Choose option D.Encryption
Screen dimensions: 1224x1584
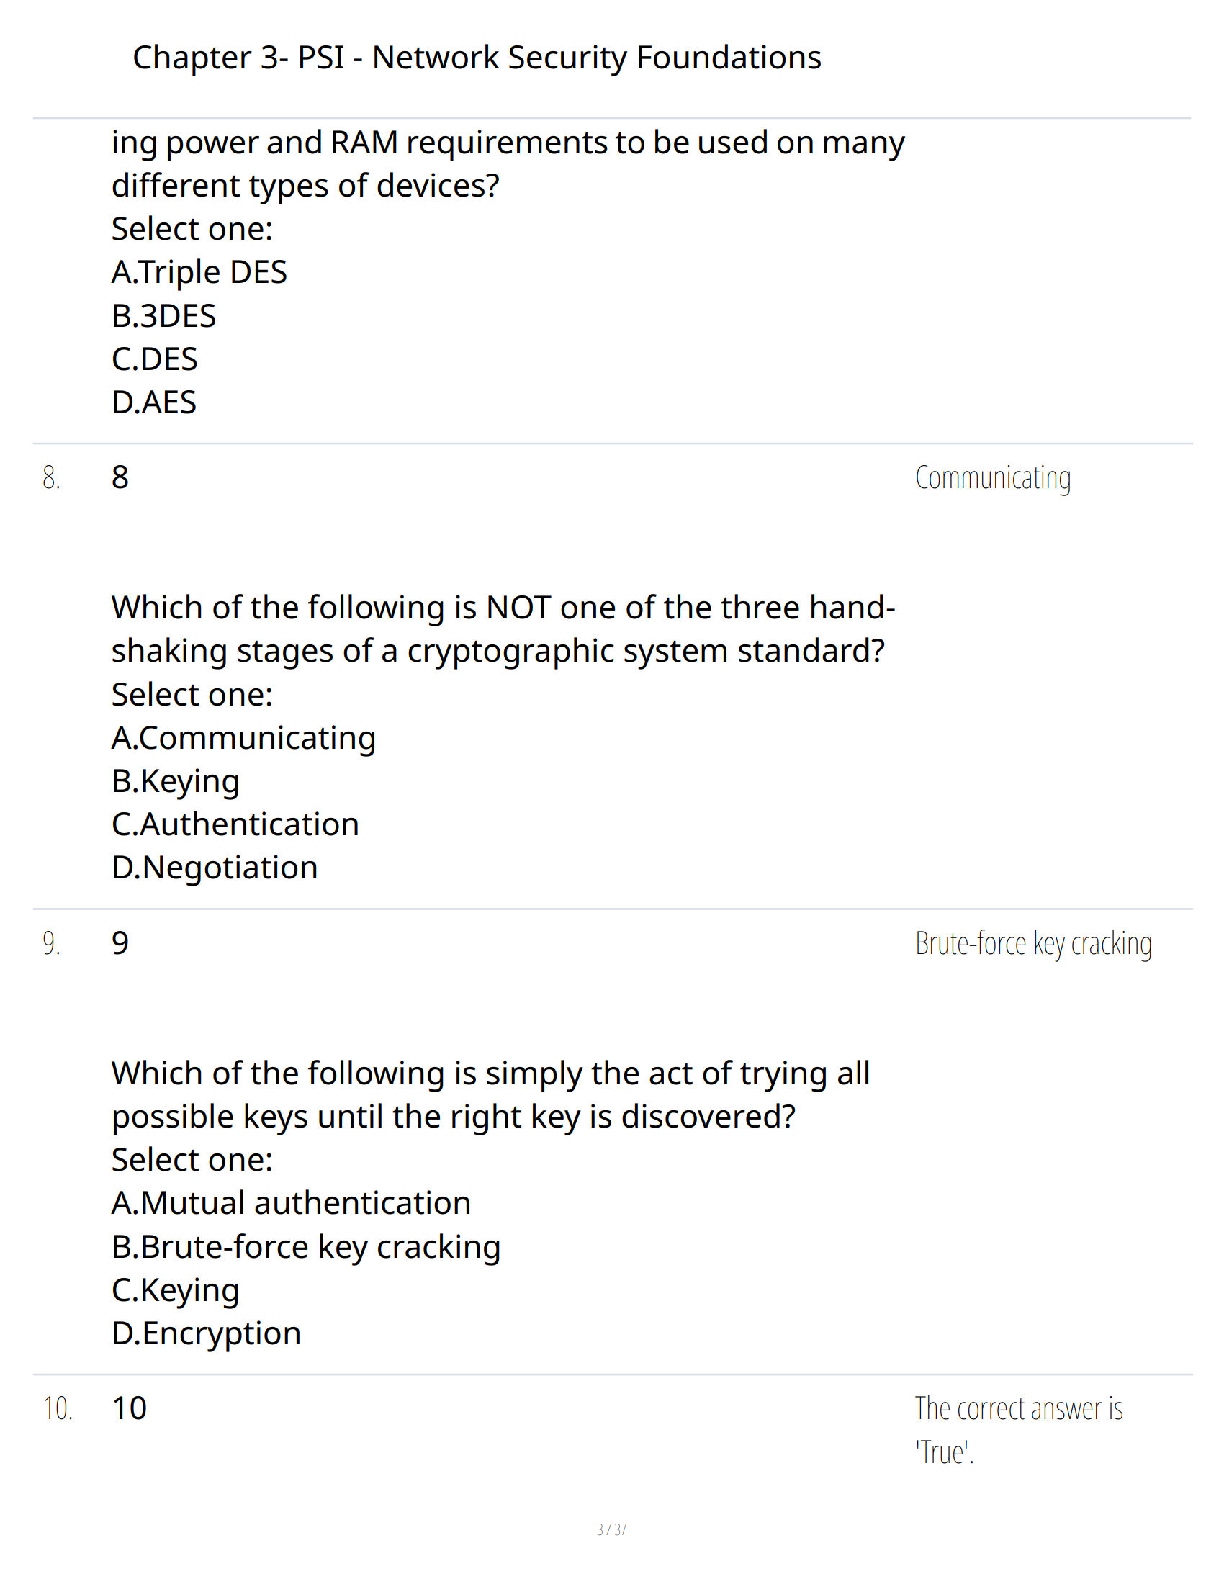(206, 1334)
